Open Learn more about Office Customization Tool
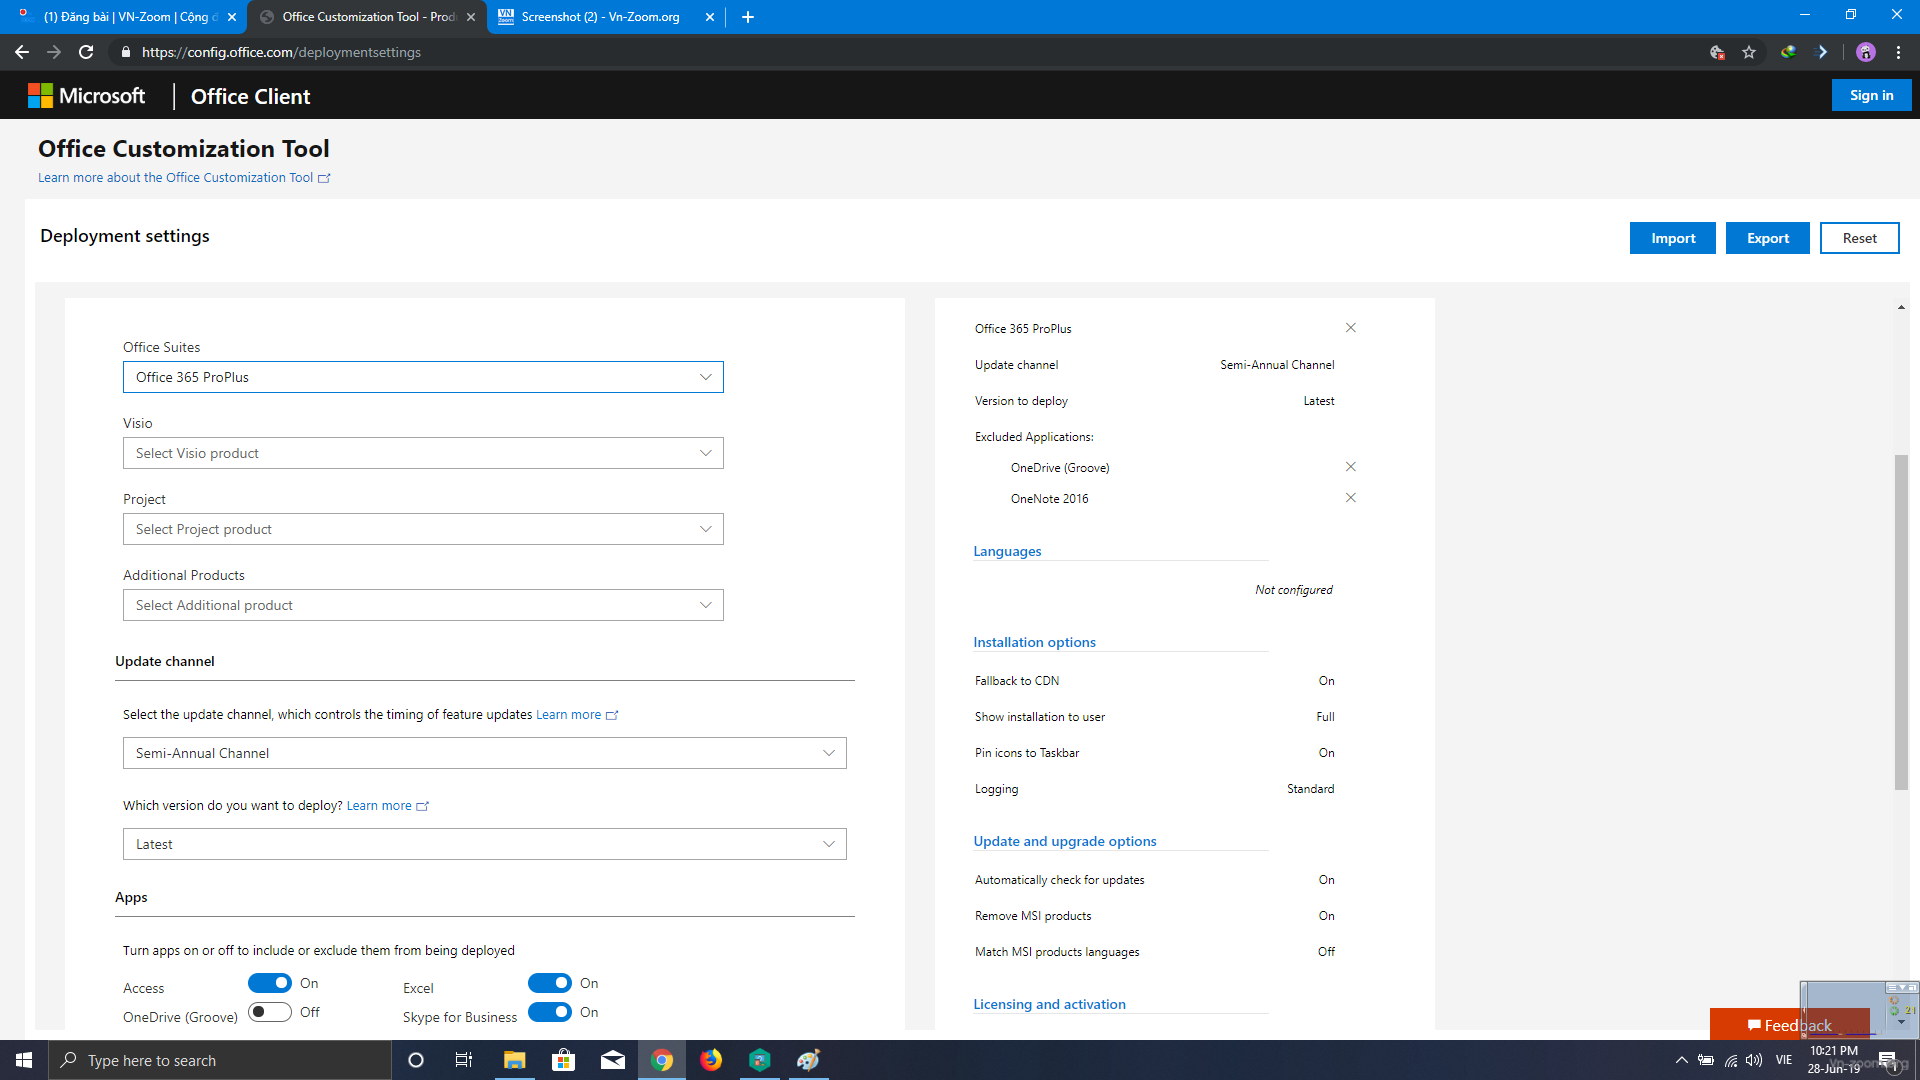This screenshot has height=1080, width=1920. coord(184,177)
